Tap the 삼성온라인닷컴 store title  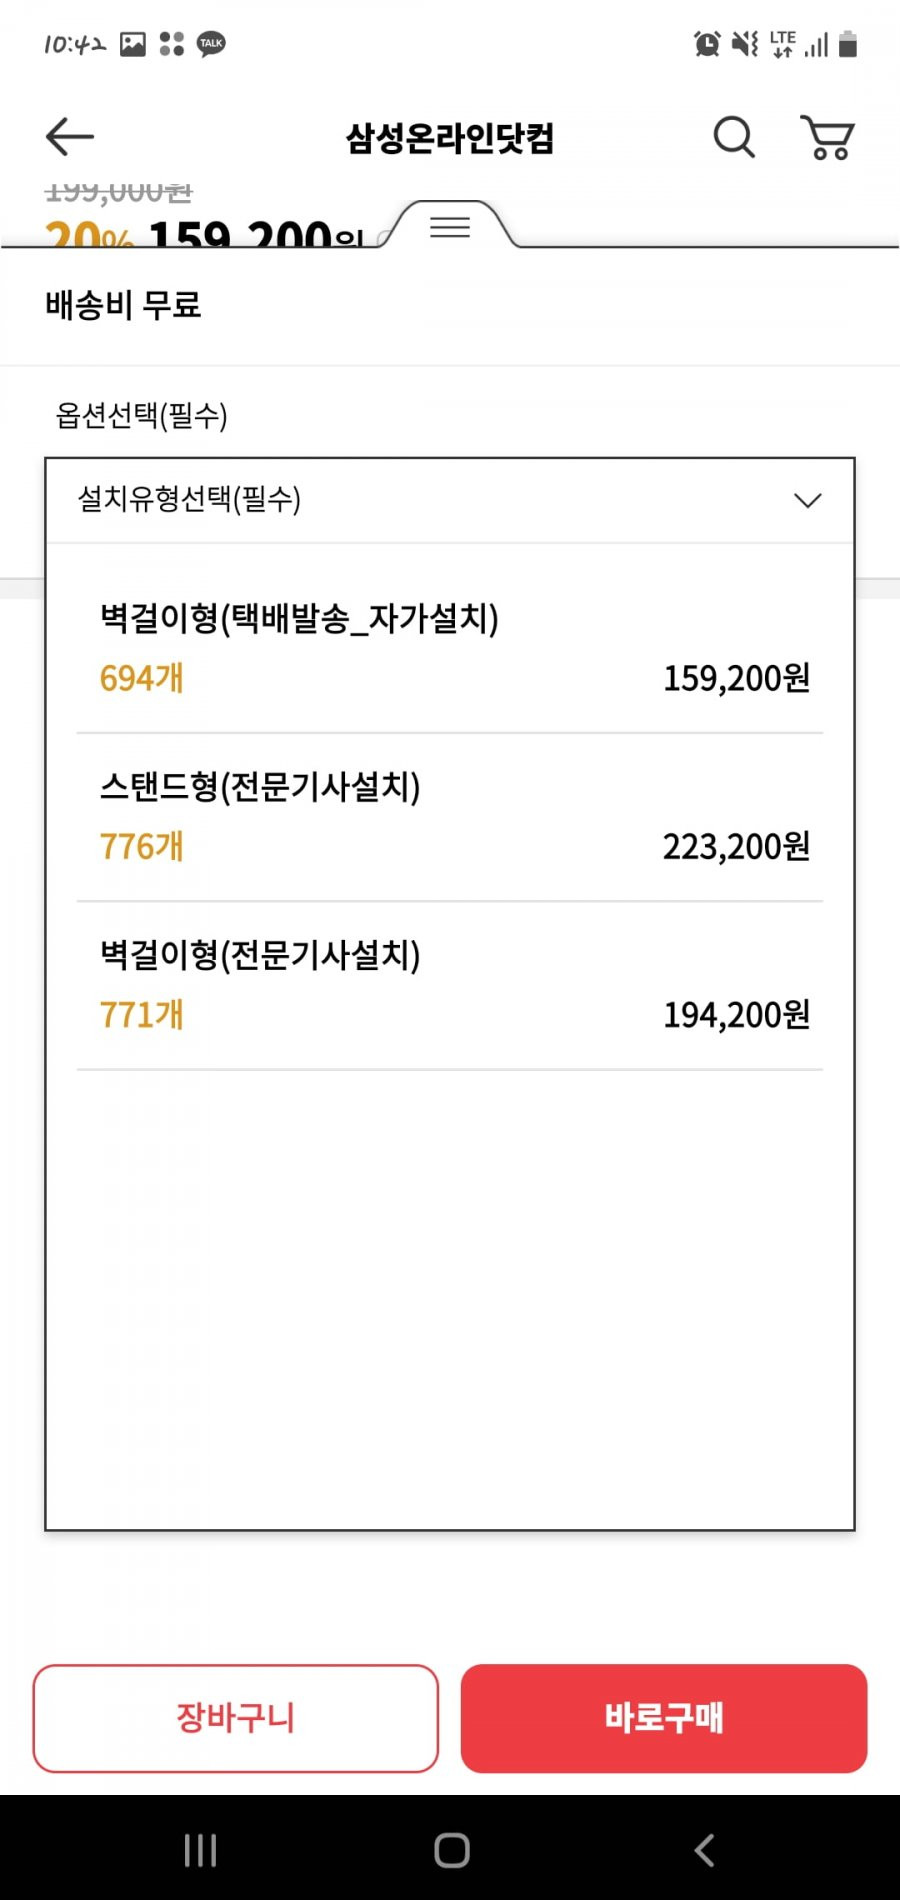tap(450, 138)
